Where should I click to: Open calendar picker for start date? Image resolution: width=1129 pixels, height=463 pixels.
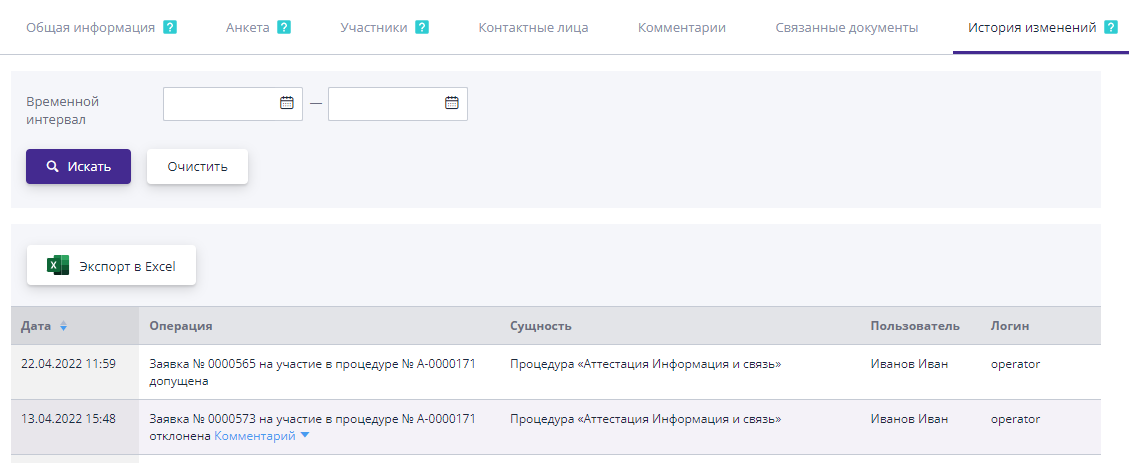pyautogui.click(x=286, y=103)
